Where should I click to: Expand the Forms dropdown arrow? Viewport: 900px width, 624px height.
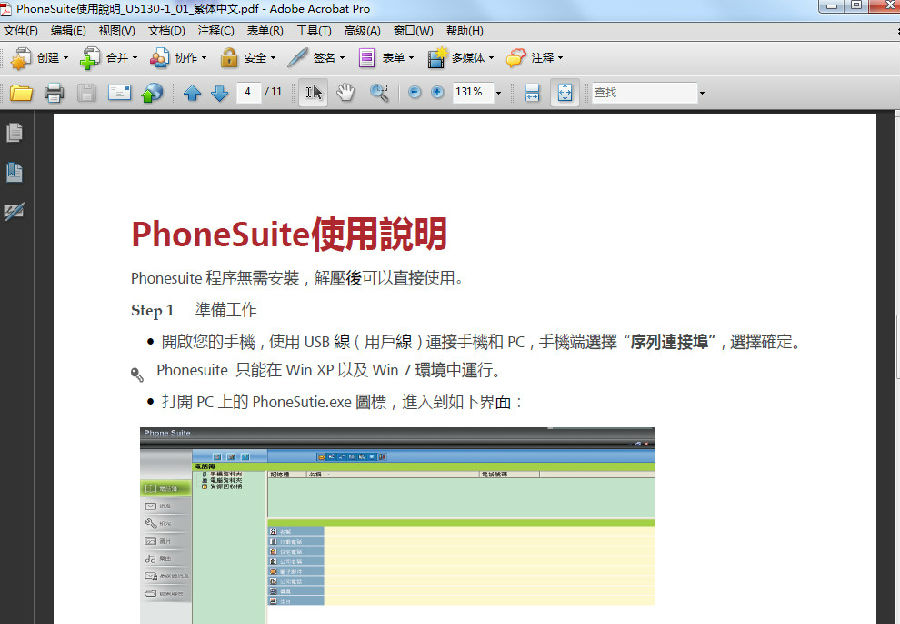(x=412, y=57)
